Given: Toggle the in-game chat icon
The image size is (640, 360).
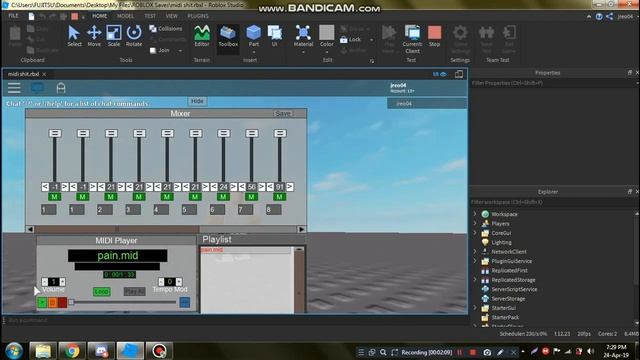Looking at the screenshot, I should point(37,88).
